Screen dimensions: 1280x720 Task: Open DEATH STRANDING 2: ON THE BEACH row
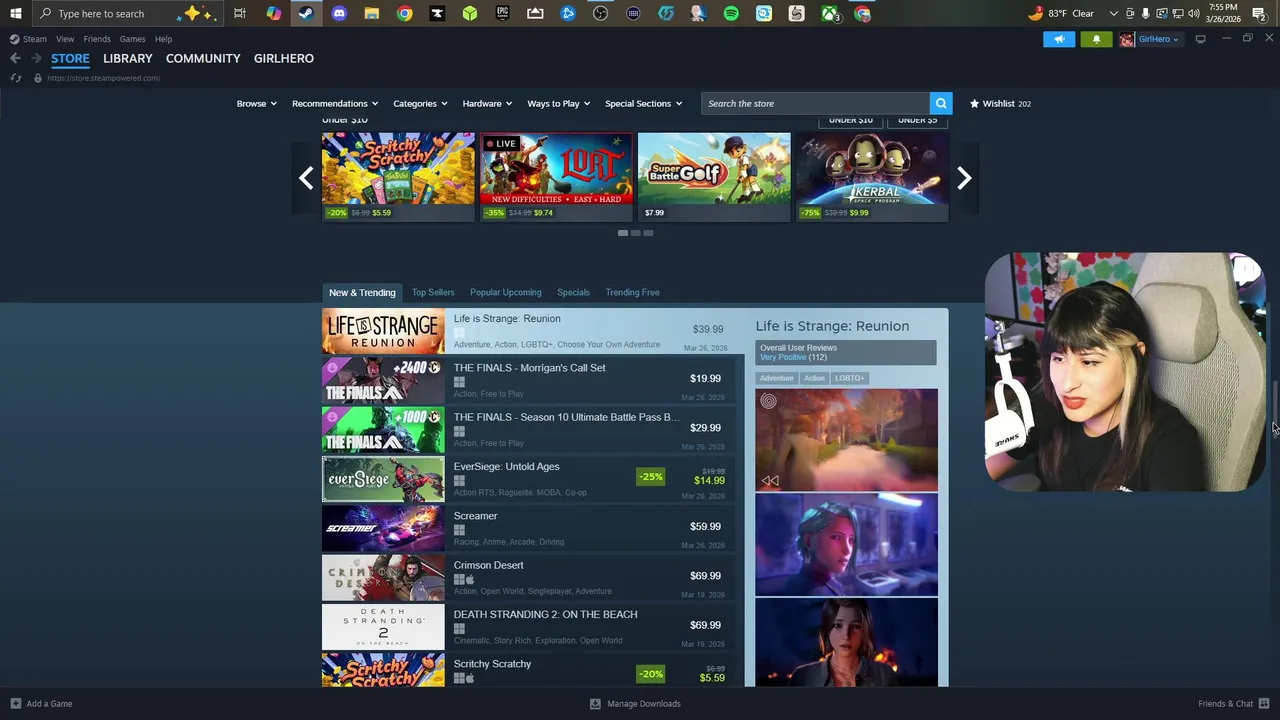[x=528, y=626]
